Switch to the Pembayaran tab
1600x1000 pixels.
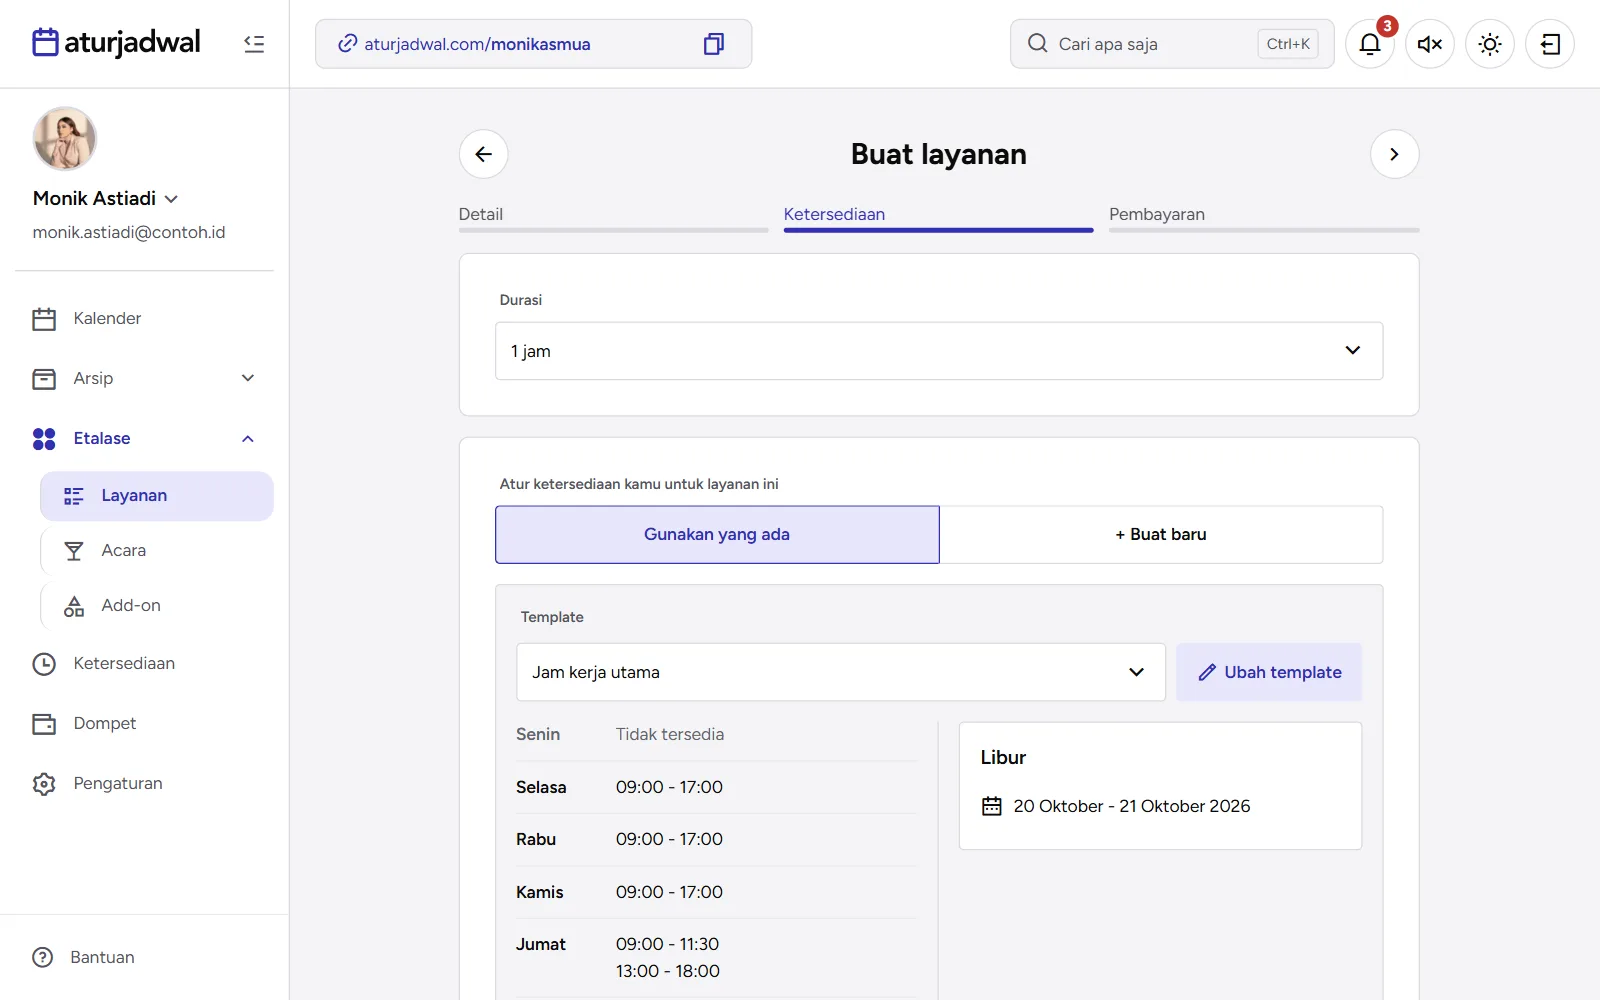coord(1264,216)
